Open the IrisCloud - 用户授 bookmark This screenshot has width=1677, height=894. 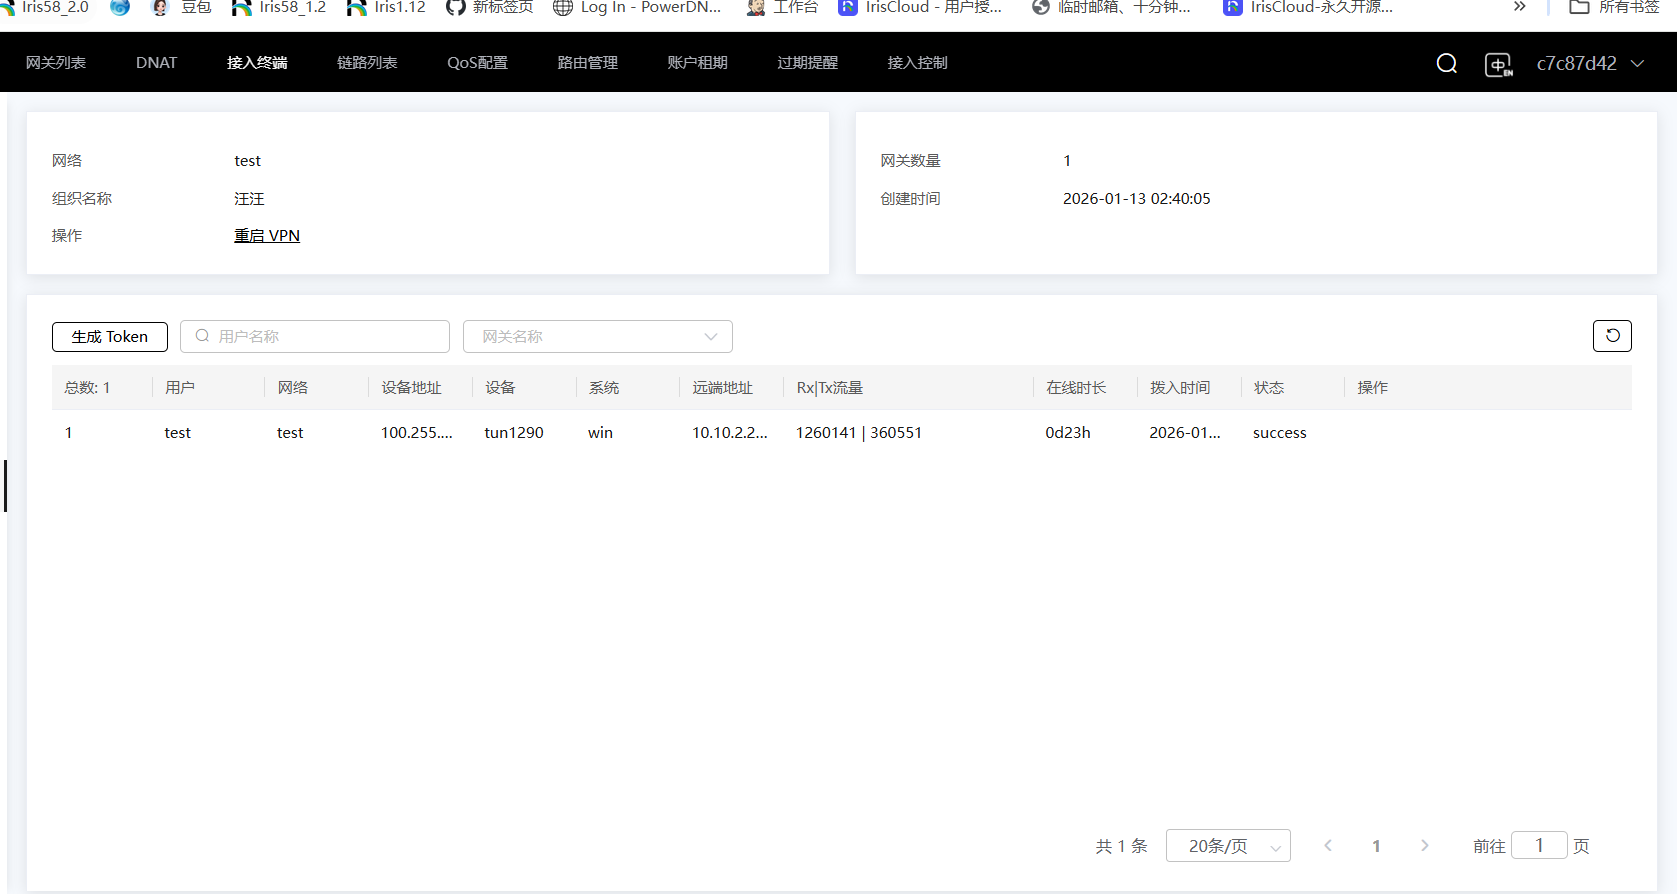pos(920,7)
